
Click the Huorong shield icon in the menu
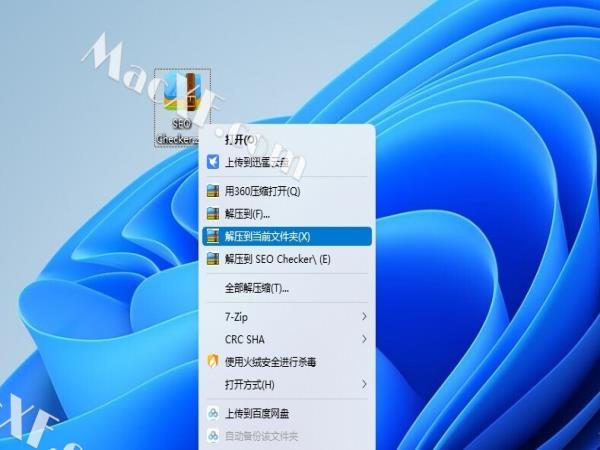click(x=212, y=362)
